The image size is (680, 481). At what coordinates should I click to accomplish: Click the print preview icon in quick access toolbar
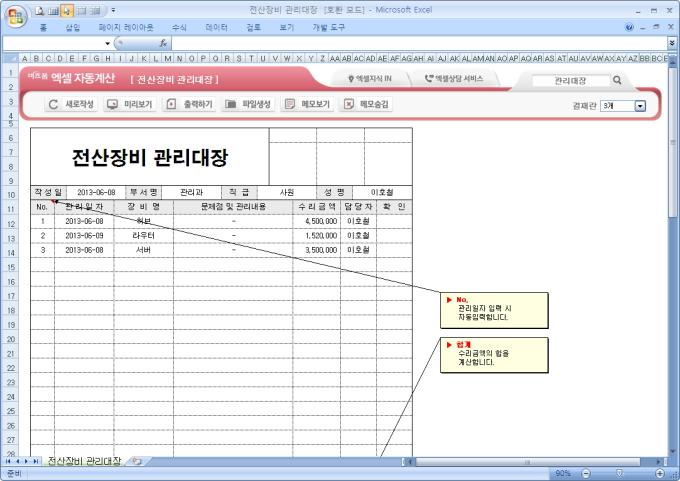[40, 10]
